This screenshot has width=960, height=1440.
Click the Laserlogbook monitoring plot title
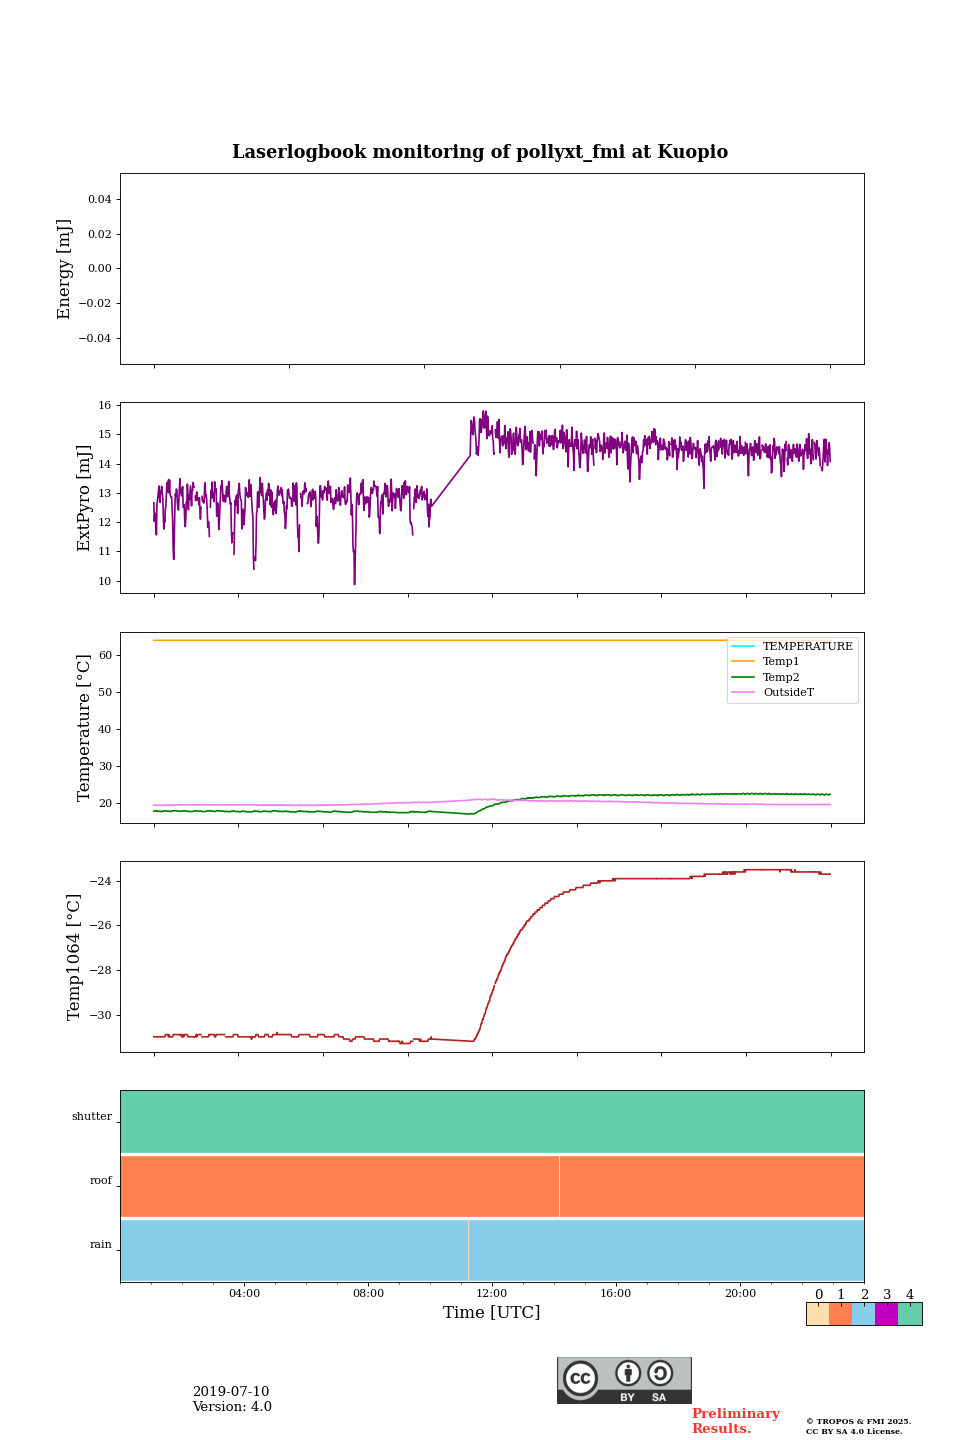pyautogui.click(x=480, y=152)
